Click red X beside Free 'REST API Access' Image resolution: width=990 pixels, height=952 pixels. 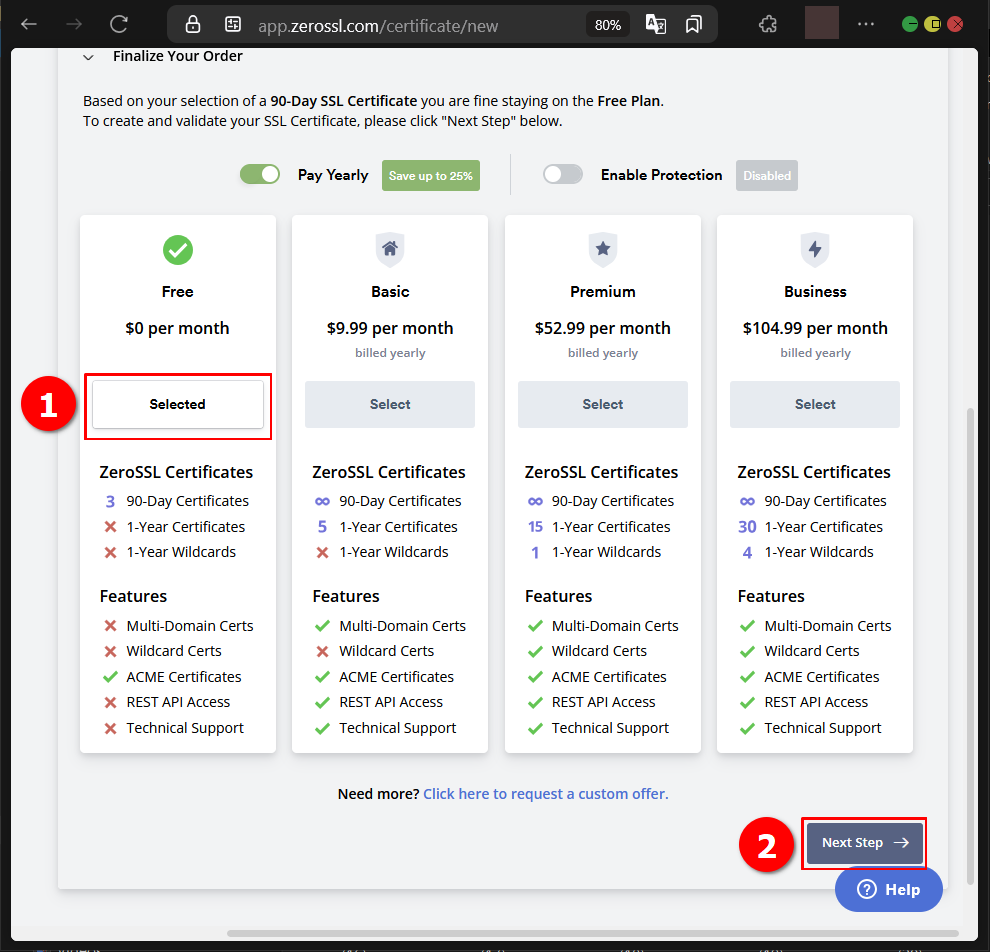(110, 703)
